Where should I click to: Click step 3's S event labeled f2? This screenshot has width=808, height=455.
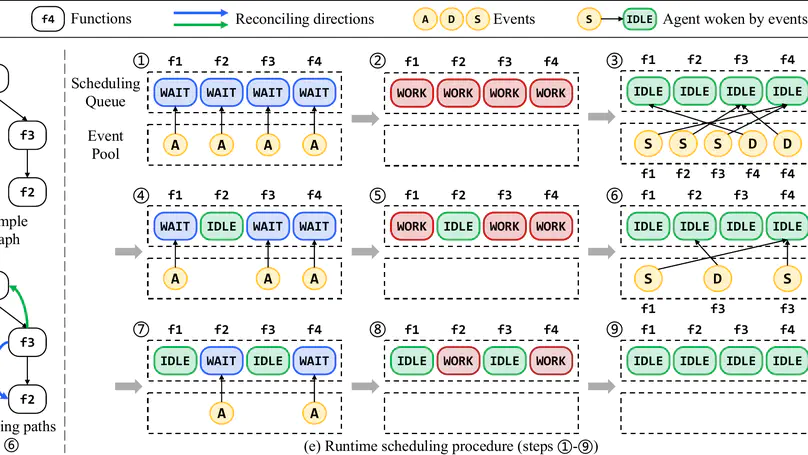click(683, 143)
